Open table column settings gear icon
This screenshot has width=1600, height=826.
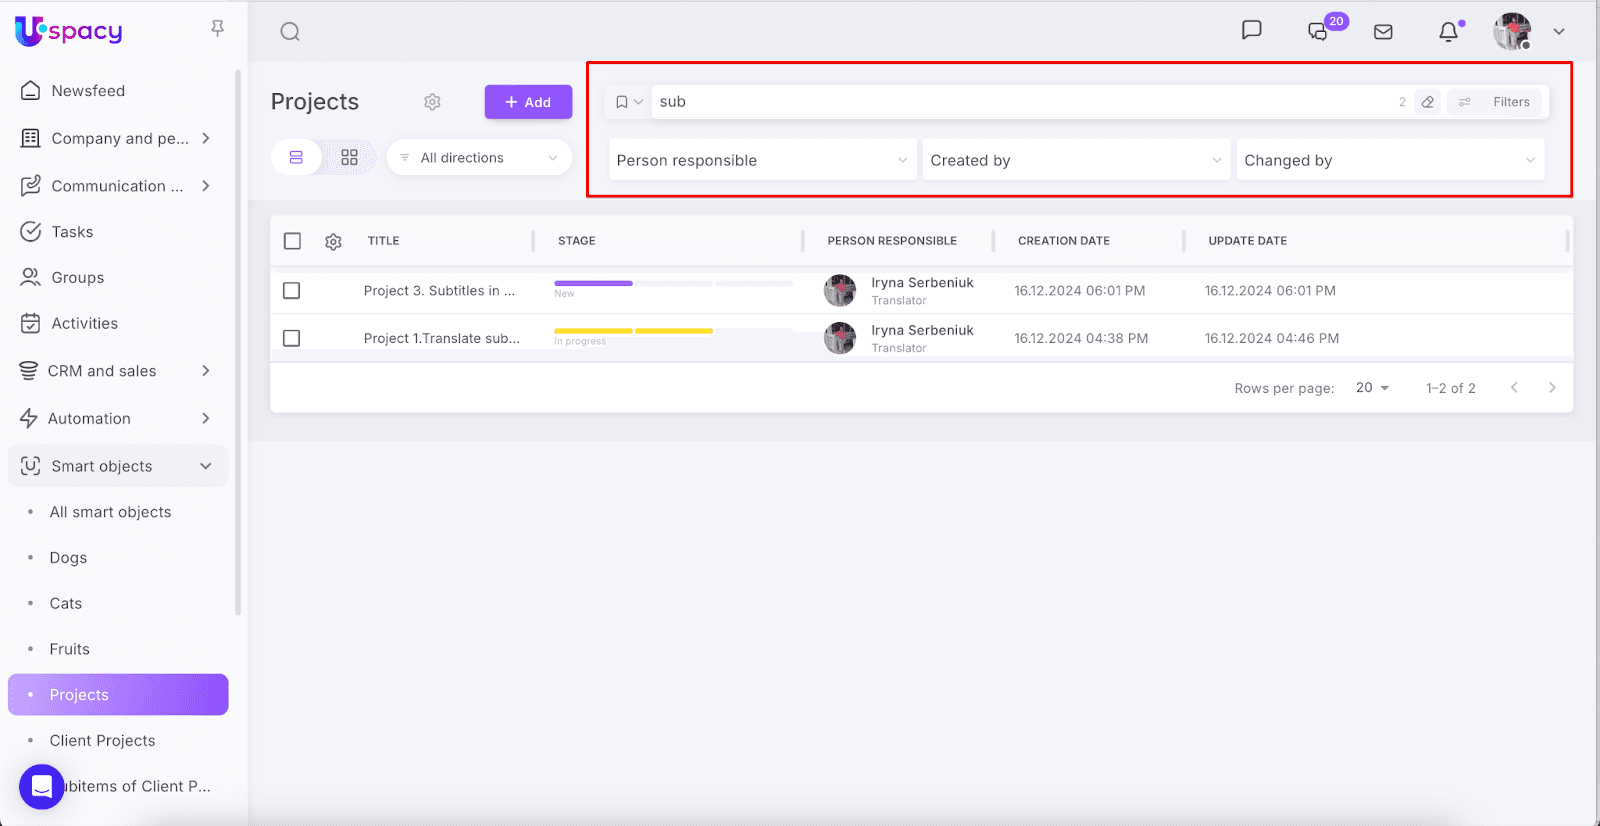click(x=333, y=241)
